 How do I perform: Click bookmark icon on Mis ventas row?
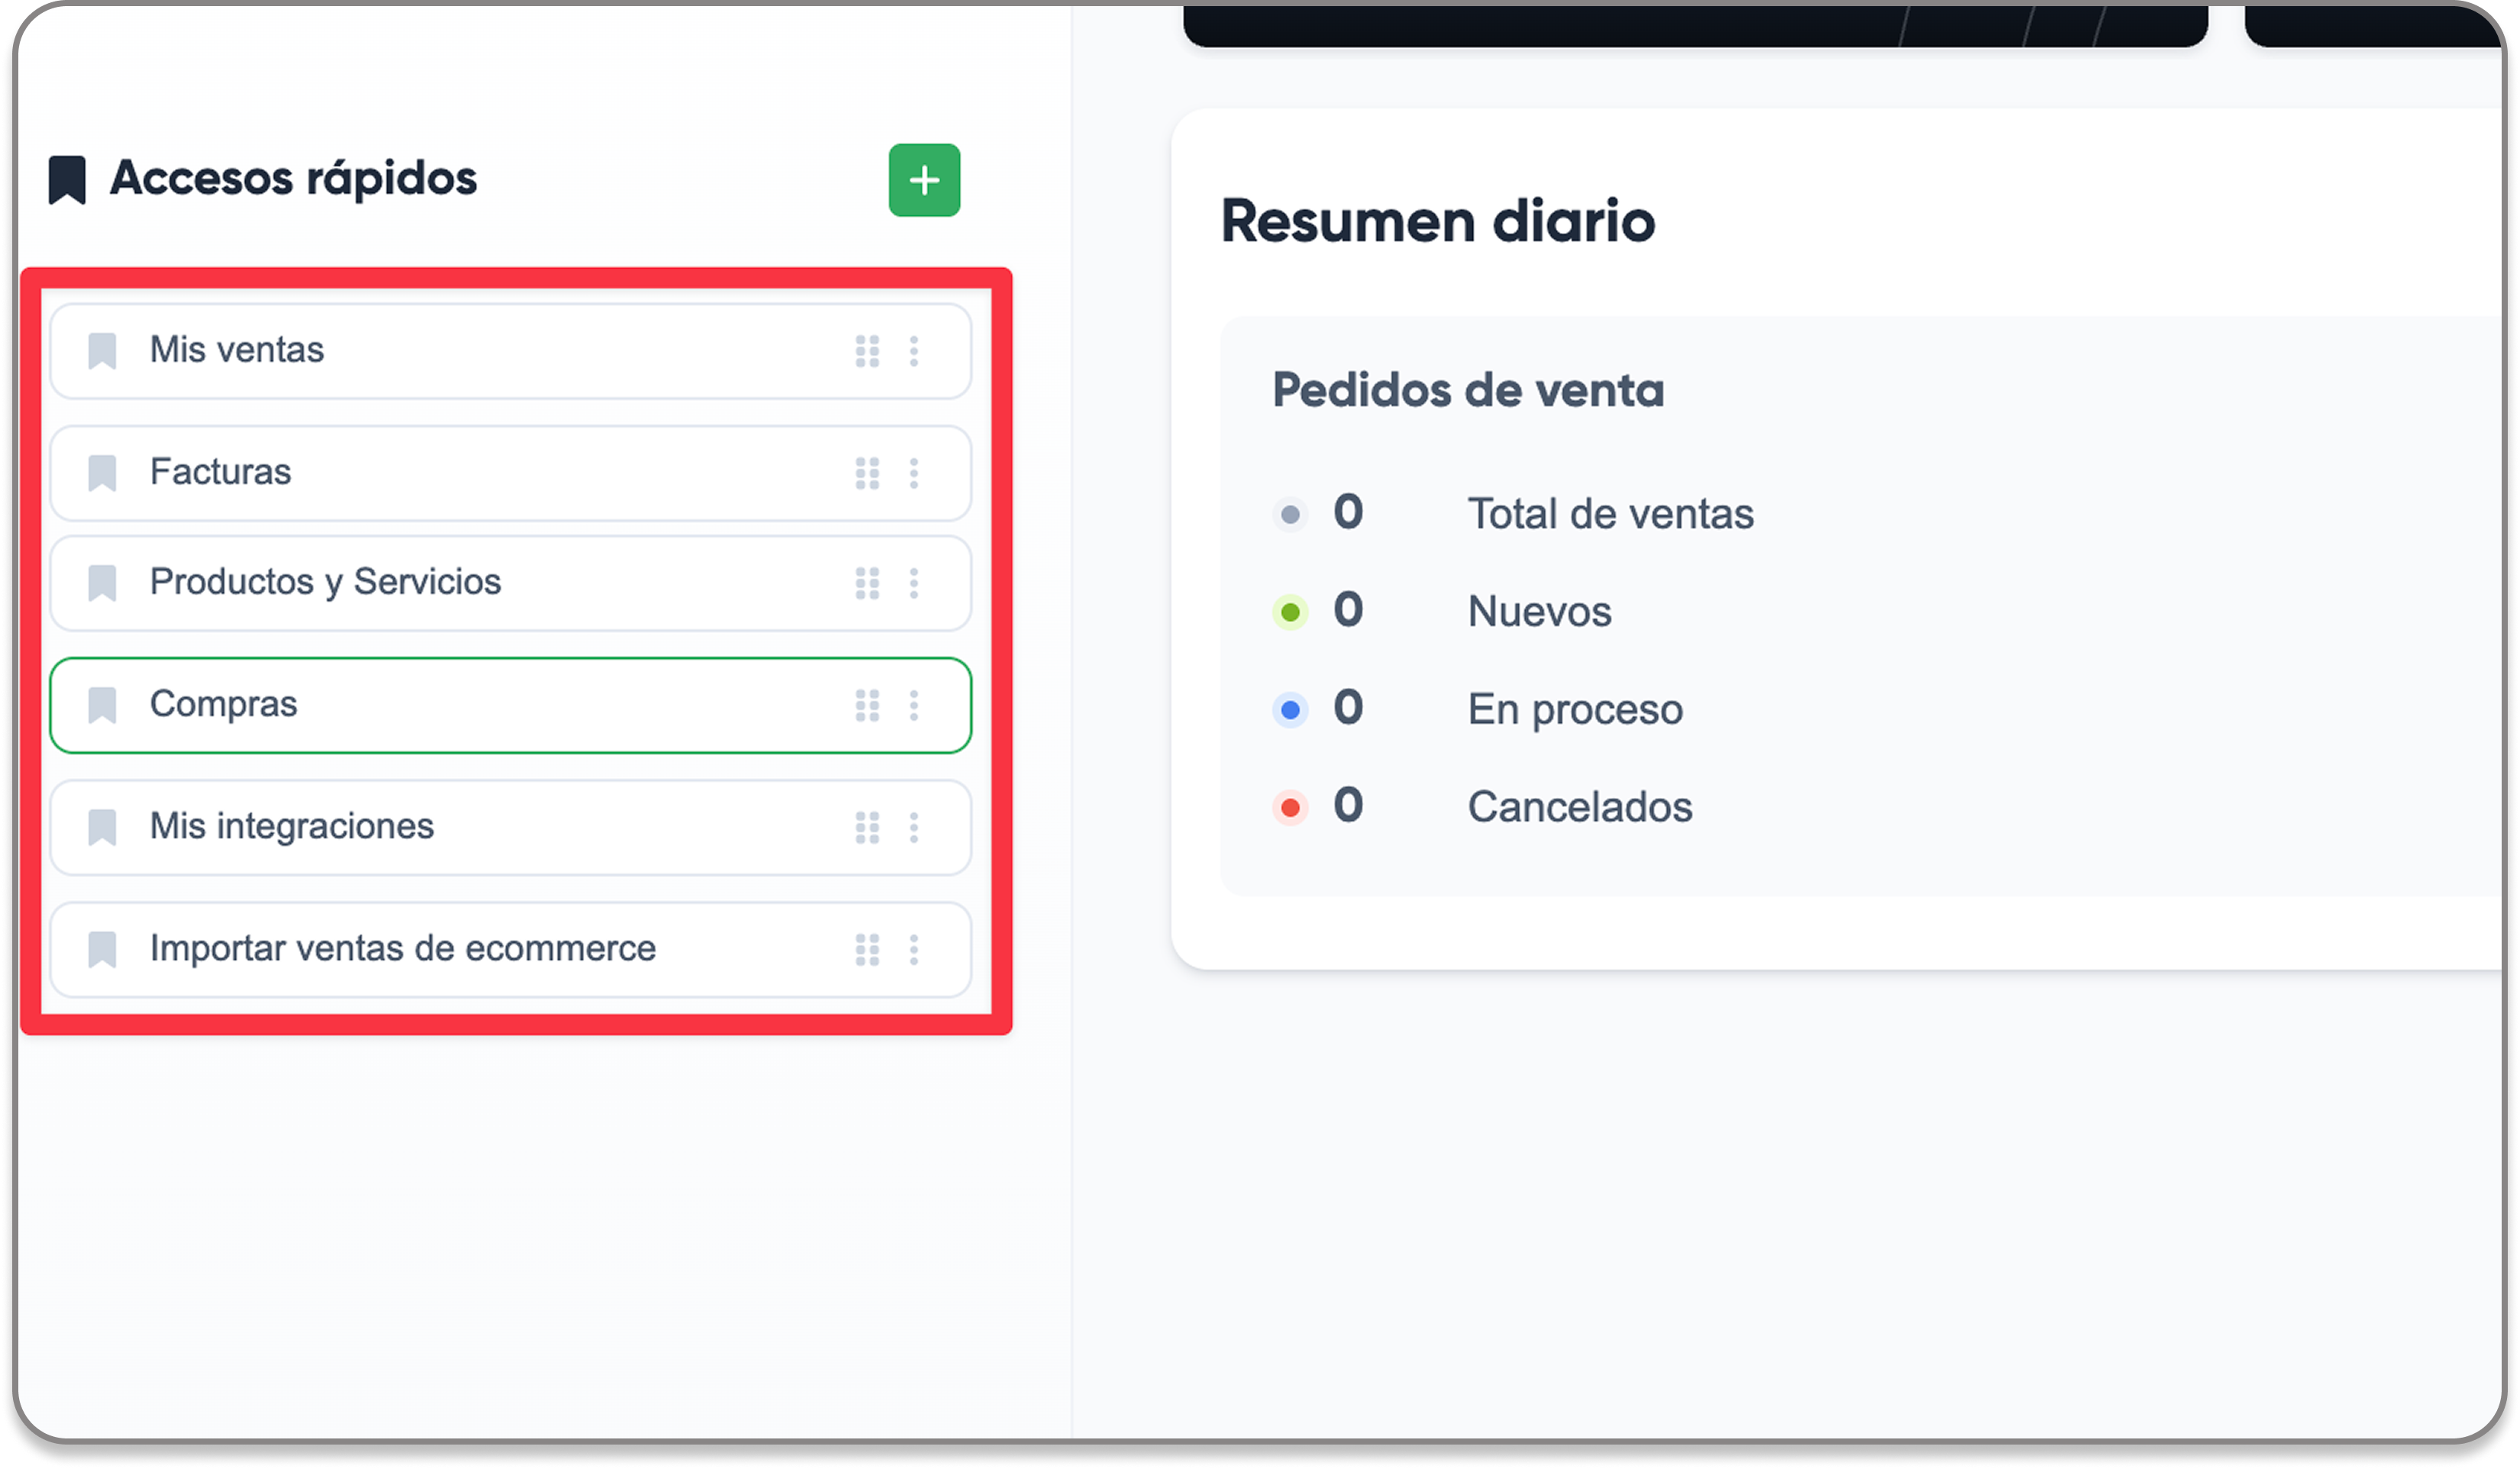102,351
